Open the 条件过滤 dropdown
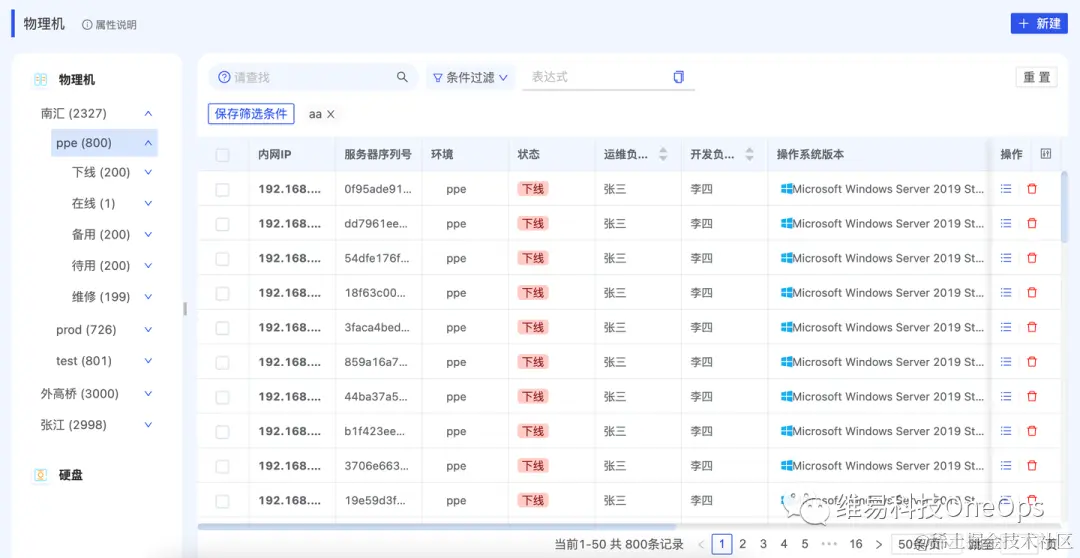This screenshot has width=1080, height=558. coord(470,78)
